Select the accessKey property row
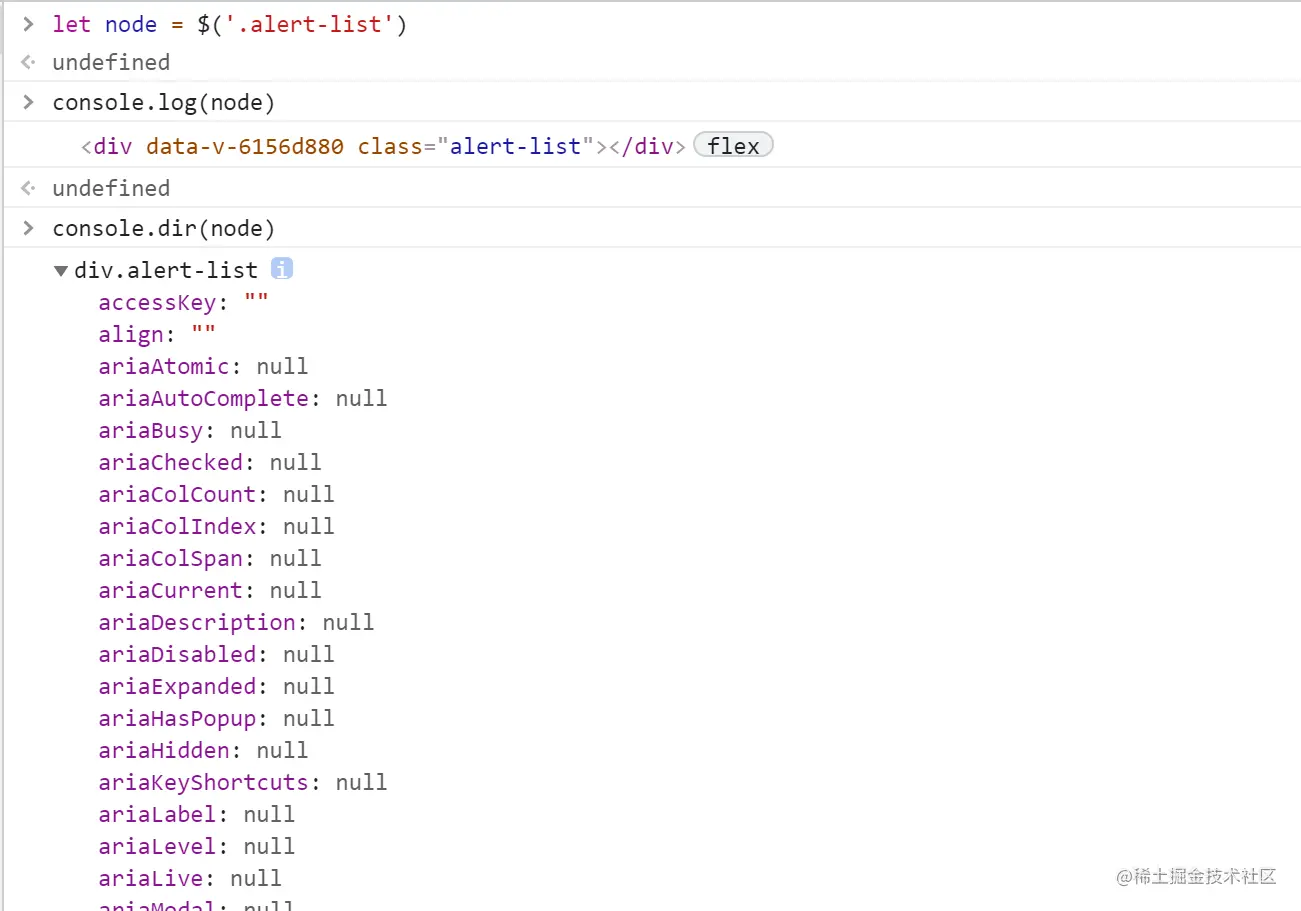This screenshot has height=911, width=1301. 184,302
